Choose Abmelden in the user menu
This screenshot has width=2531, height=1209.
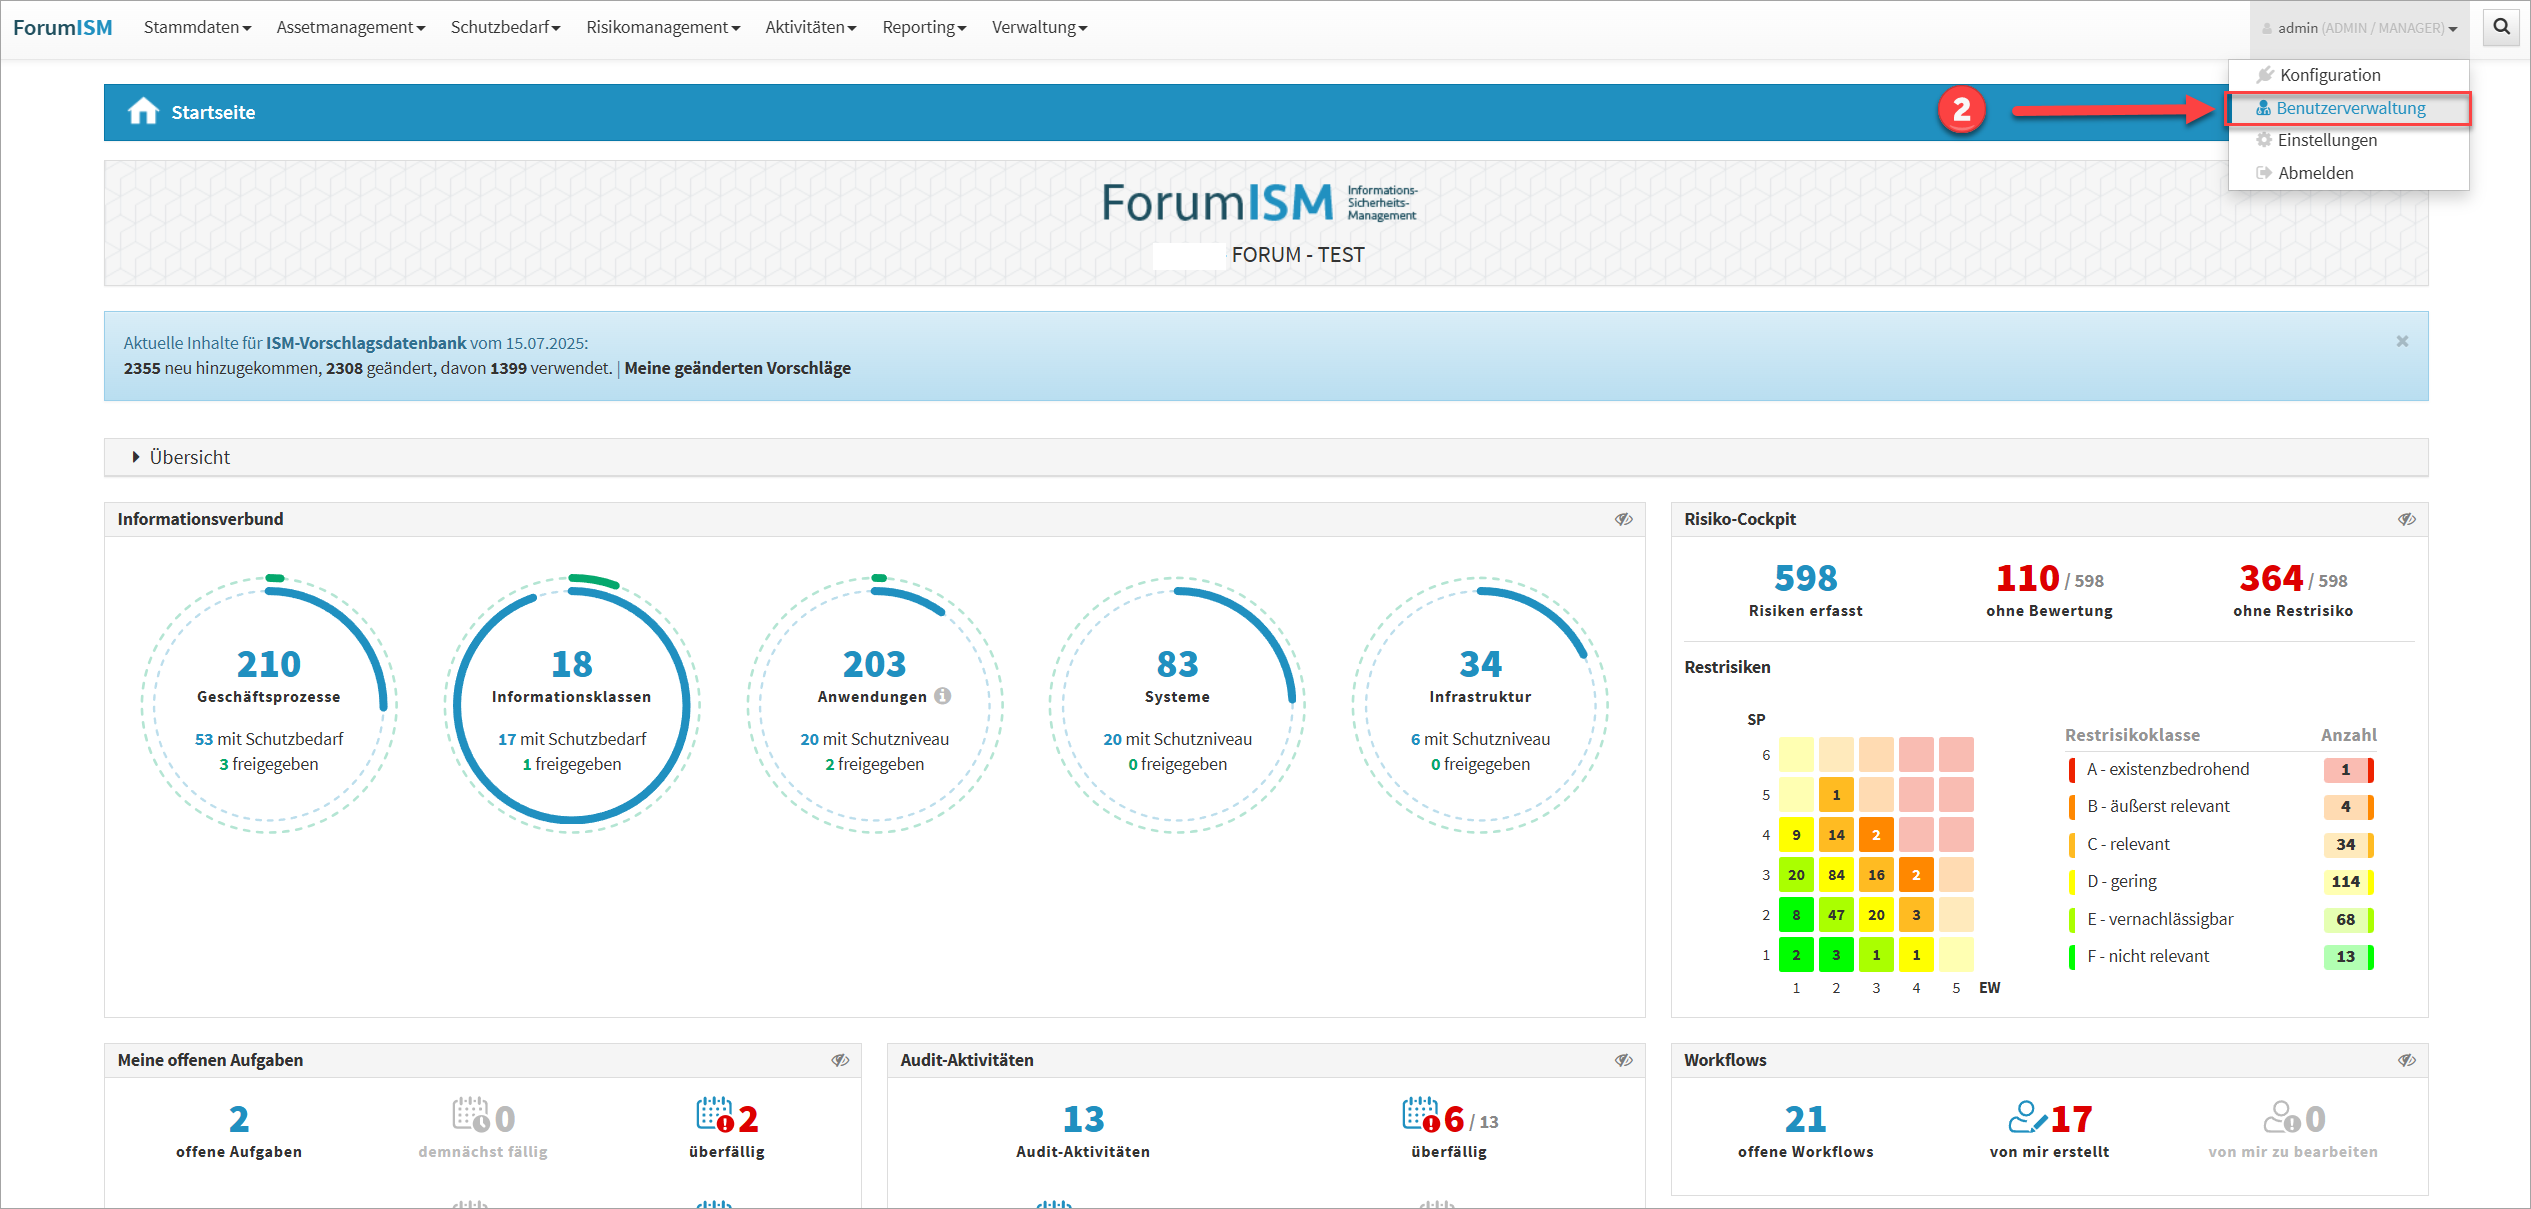pyautogui.click(x=2314, y=173)
